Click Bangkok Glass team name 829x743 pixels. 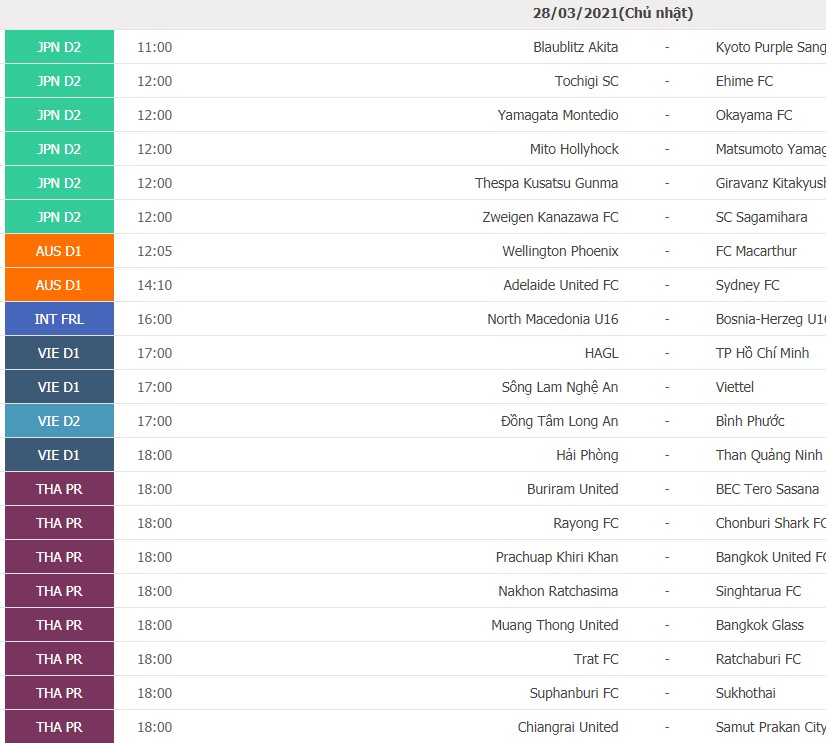click(x=759, y=625)
